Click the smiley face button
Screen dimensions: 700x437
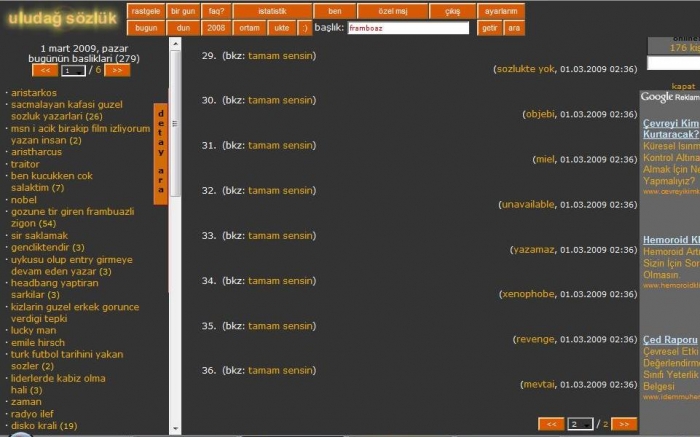305,28
